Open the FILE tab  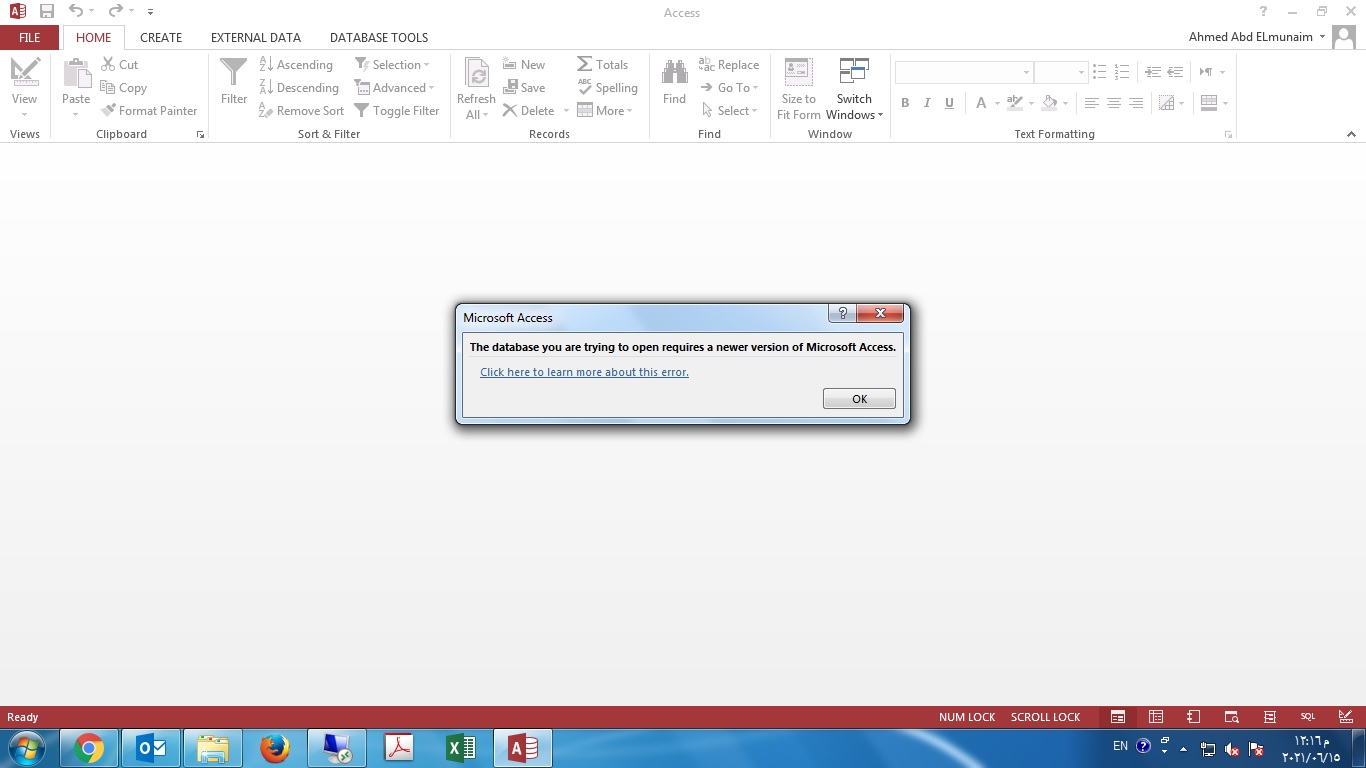(30, 37)
